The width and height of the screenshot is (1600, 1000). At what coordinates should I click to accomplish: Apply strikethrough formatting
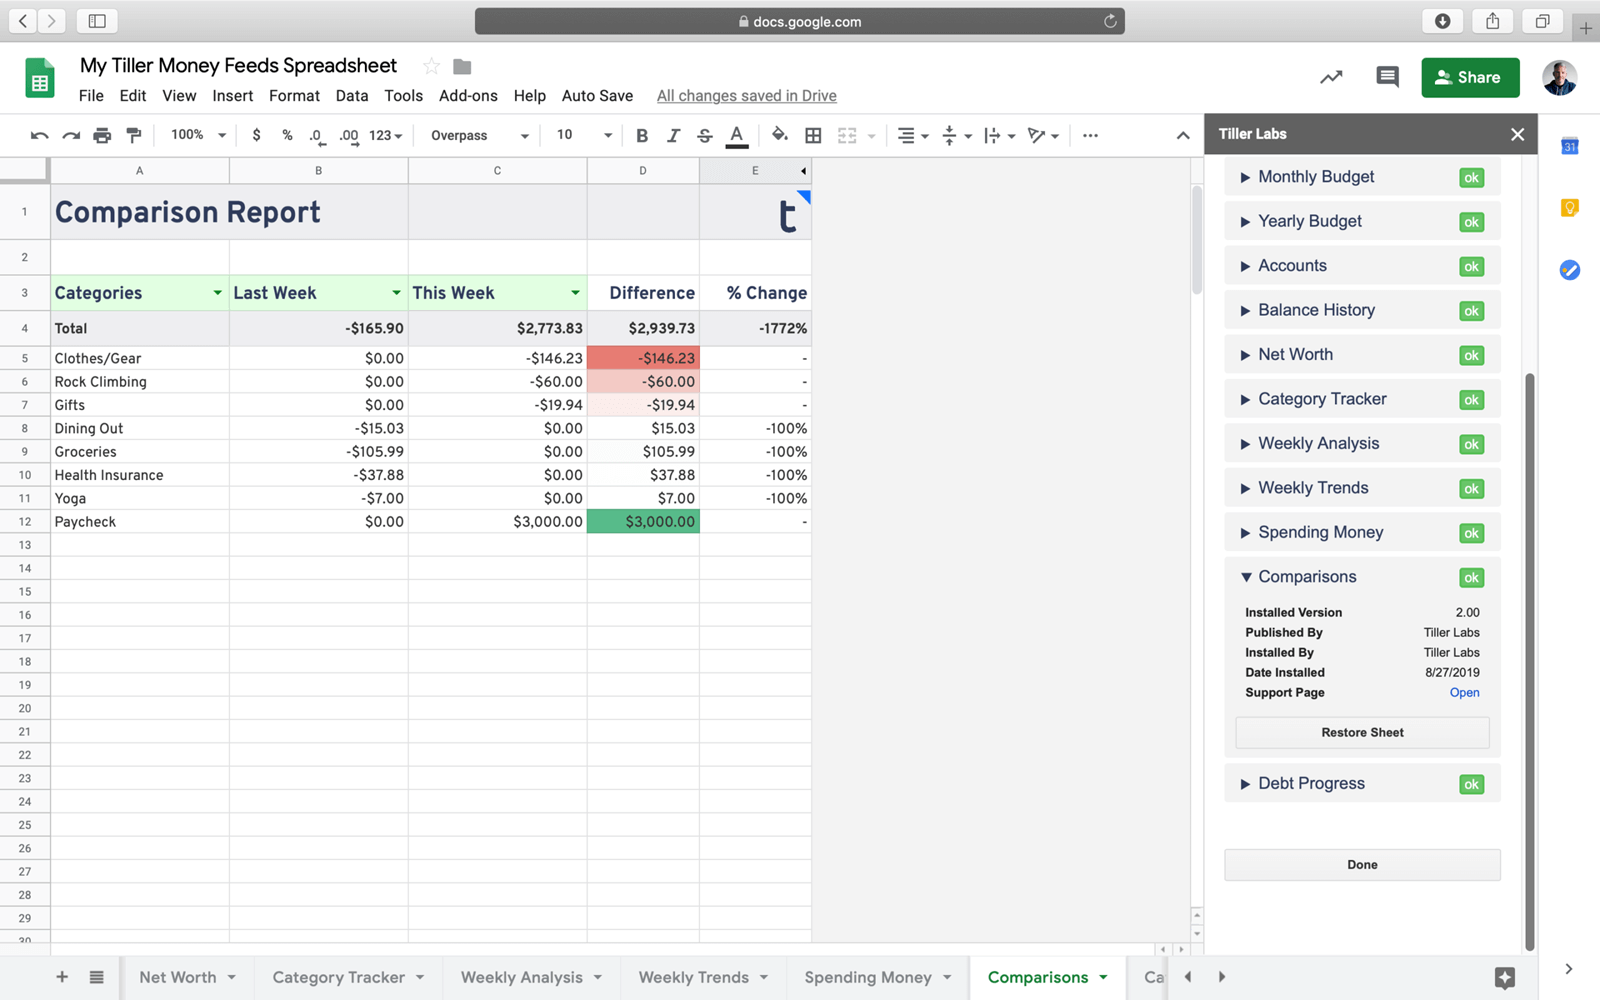point(705,136)
